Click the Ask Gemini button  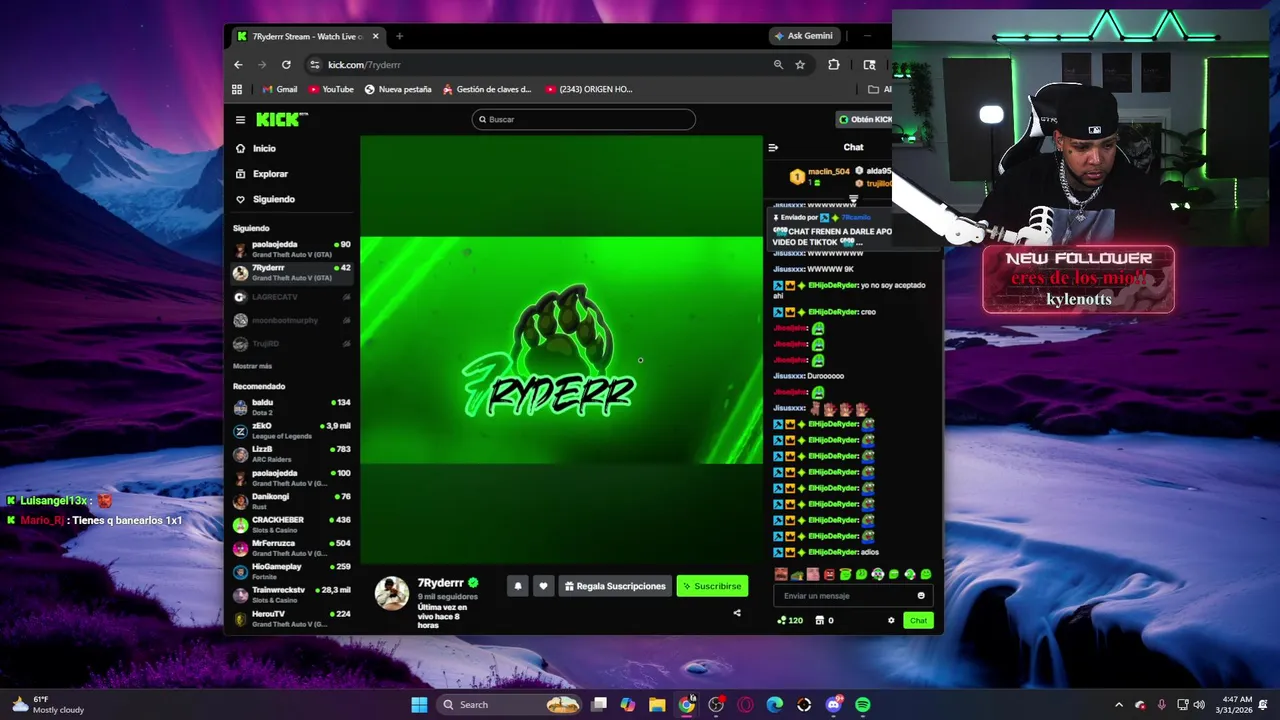(x=803, y=36)
